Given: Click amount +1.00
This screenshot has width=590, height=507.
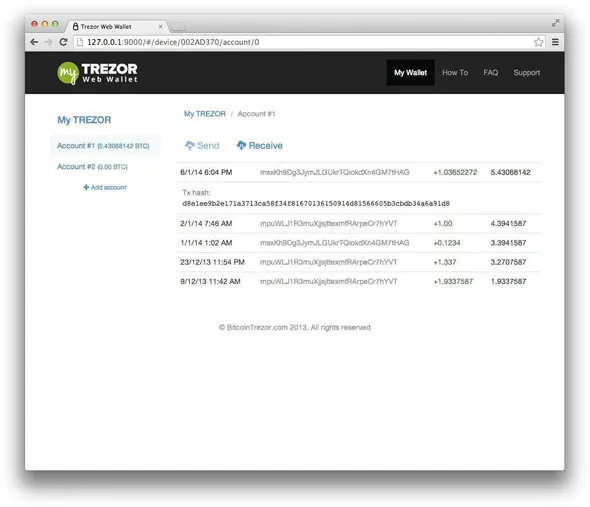Looking at the screenshot, I should 442,224.
